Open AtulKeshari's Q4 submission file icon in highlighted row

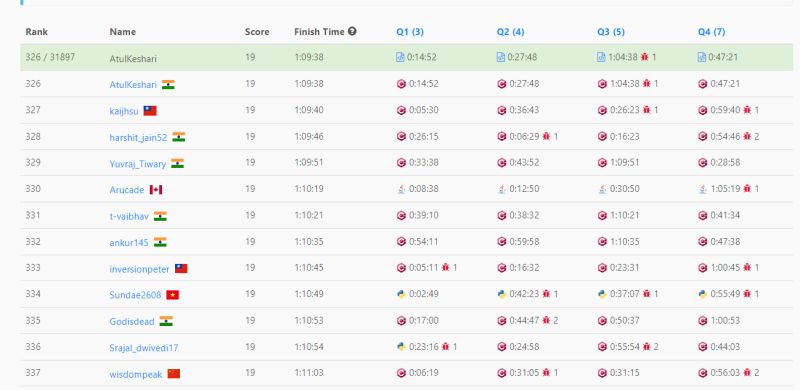pos(702,57)
